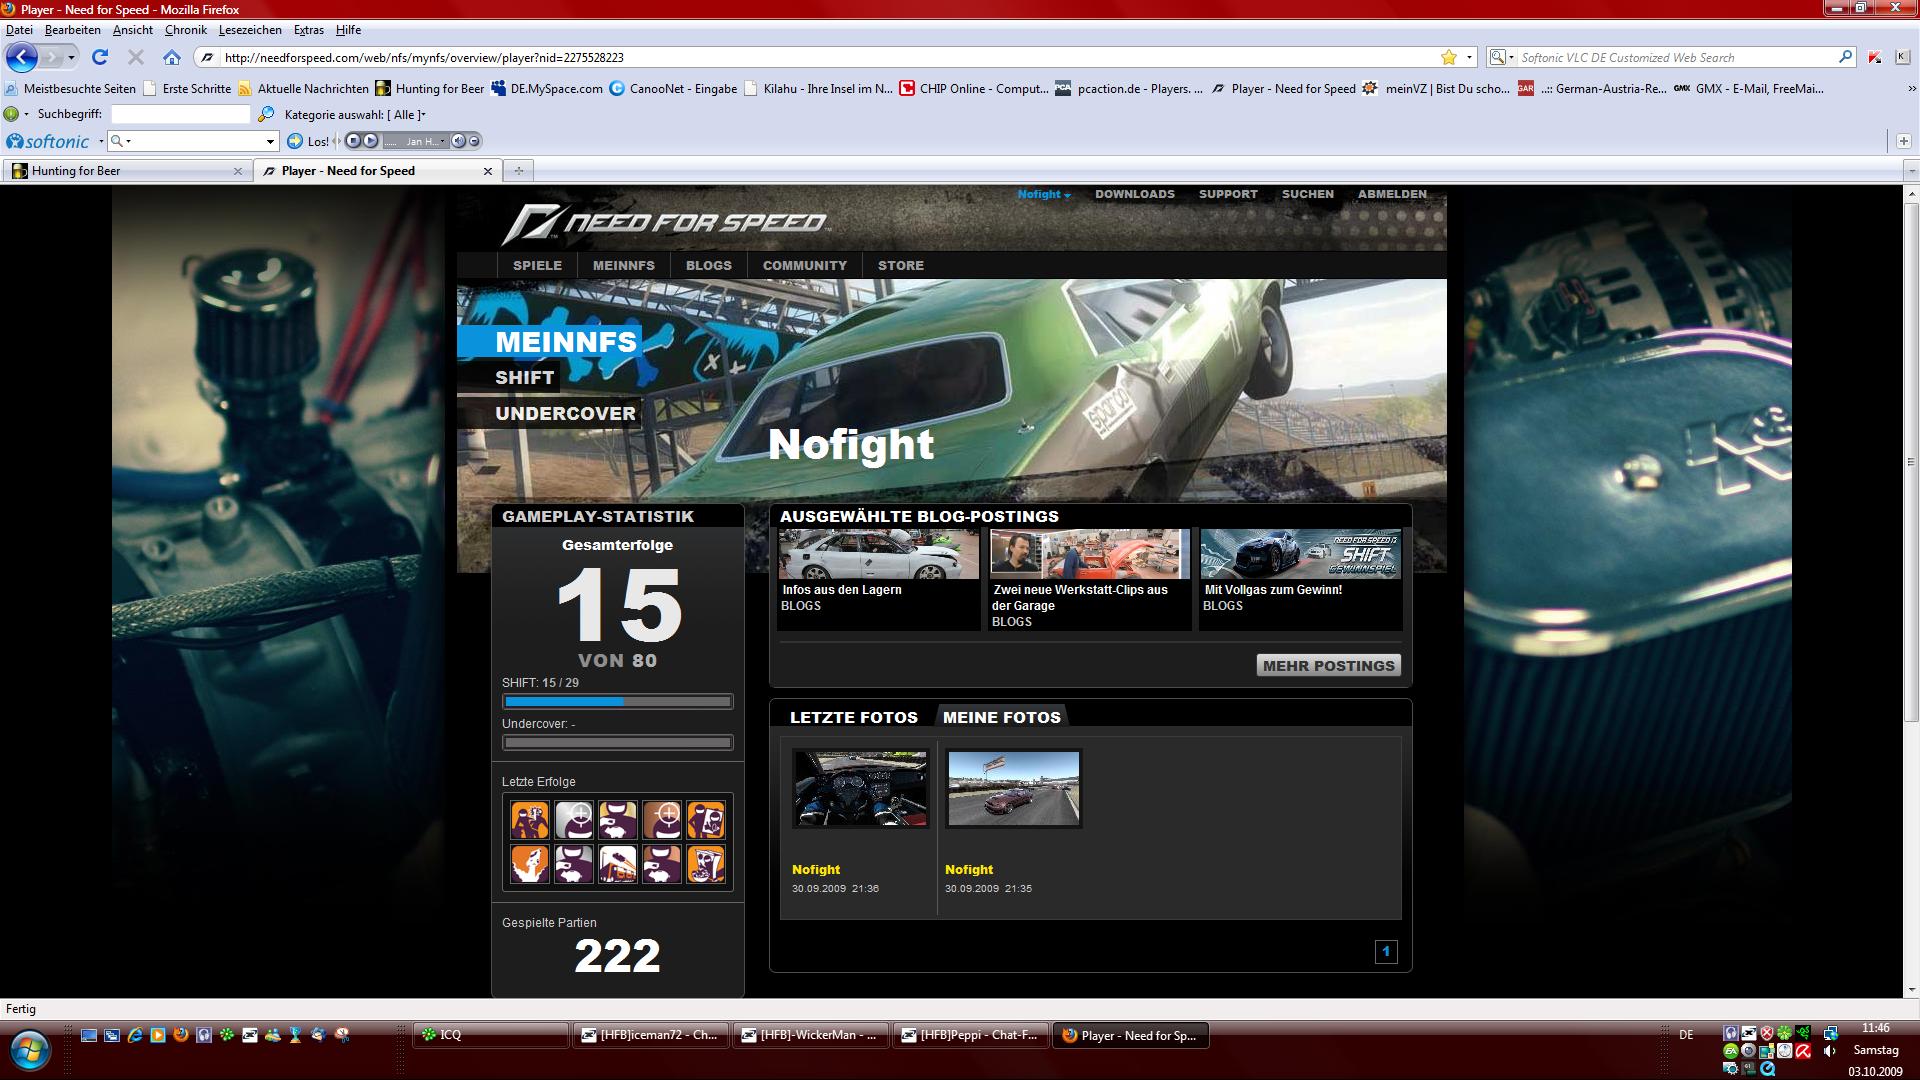Open the Lesezeichen menu
The width and height of the screenshot is (1920, 1080).
click(x=250, y=30)
